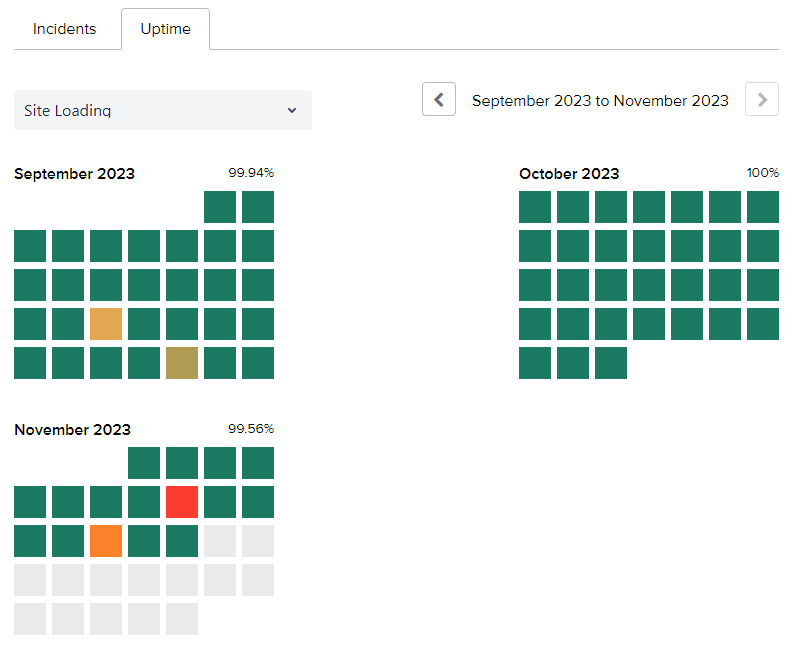
Task: Select the Uptime tab
Action: [165, 29]
